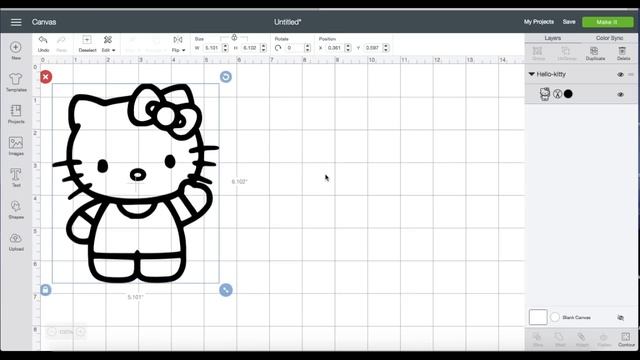The image size is (640, 360).
Task: Toggle visibility of the kitty image layer
Action: coord(620,94)
